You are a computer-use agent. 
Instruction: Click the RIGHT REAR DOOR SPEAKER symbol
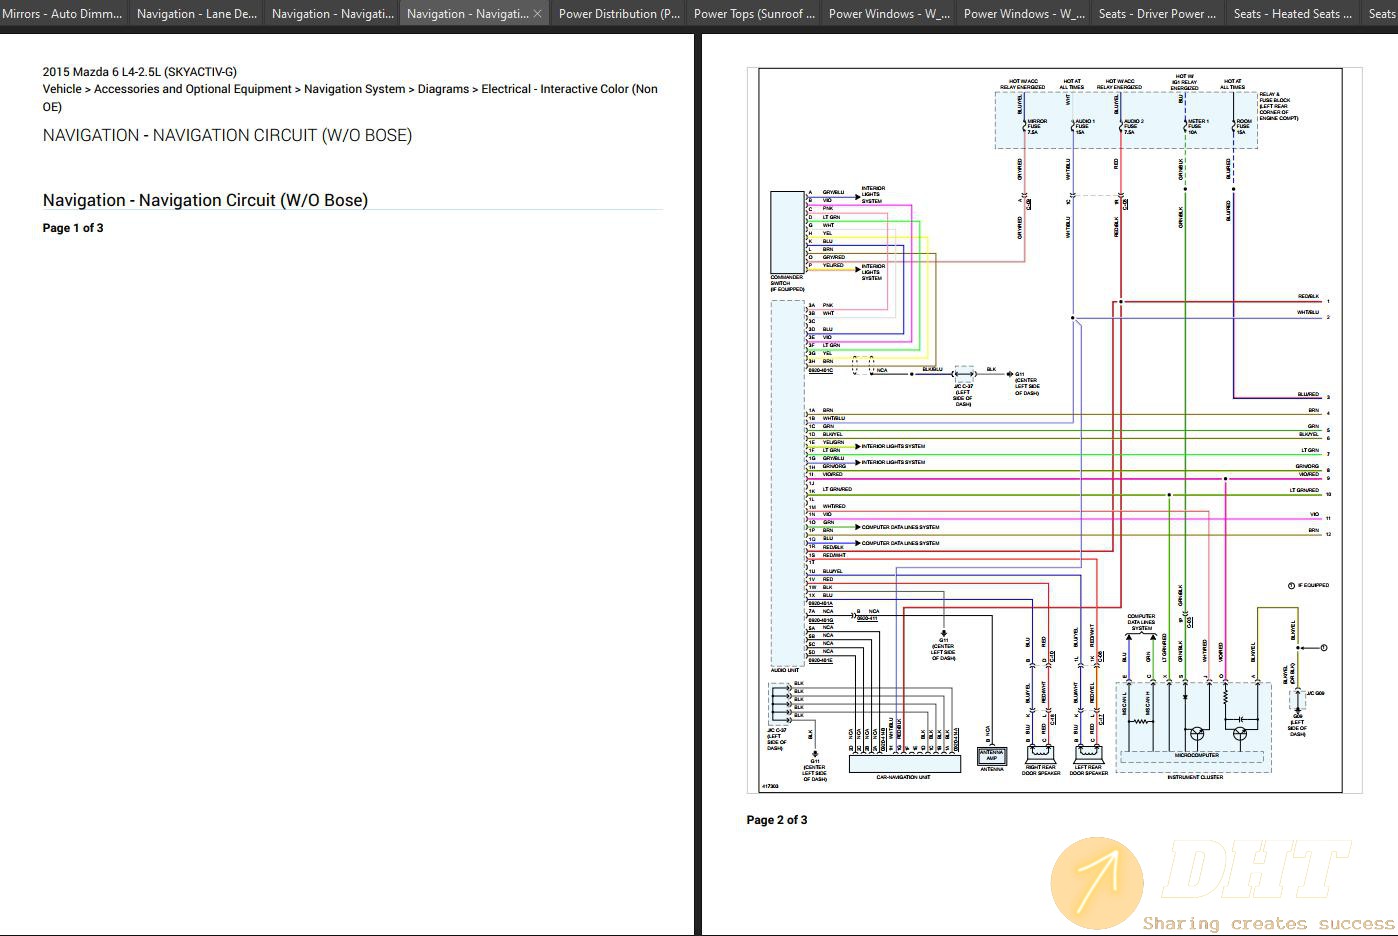[x=1041, y=757]
